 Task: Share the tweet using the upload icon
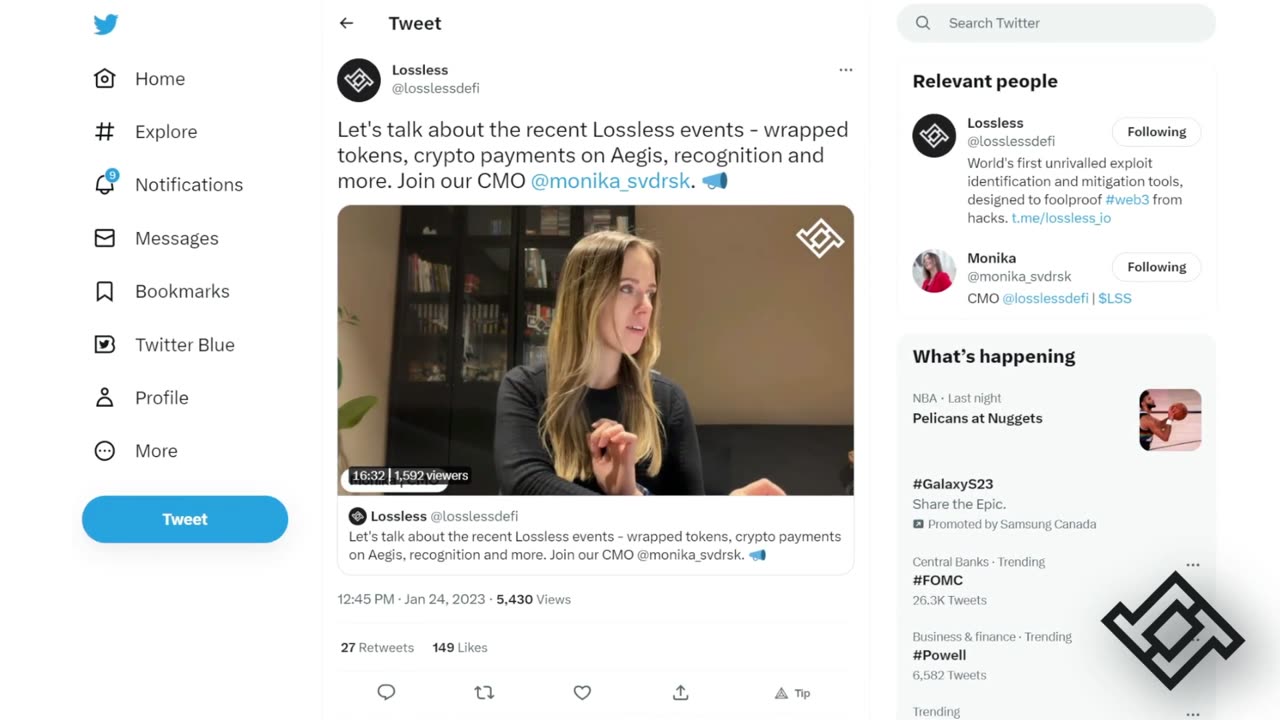tap(680, 692)
